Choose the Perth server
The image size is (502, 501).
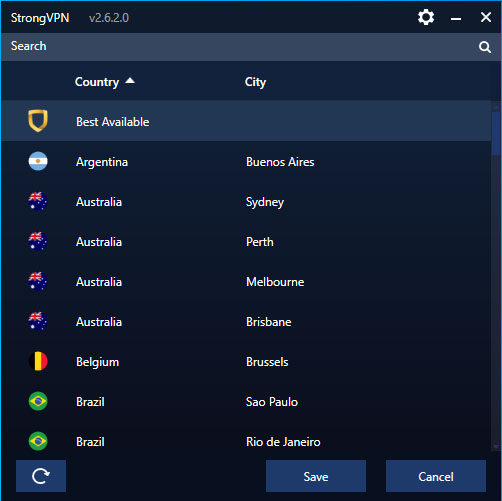[260, 242]
